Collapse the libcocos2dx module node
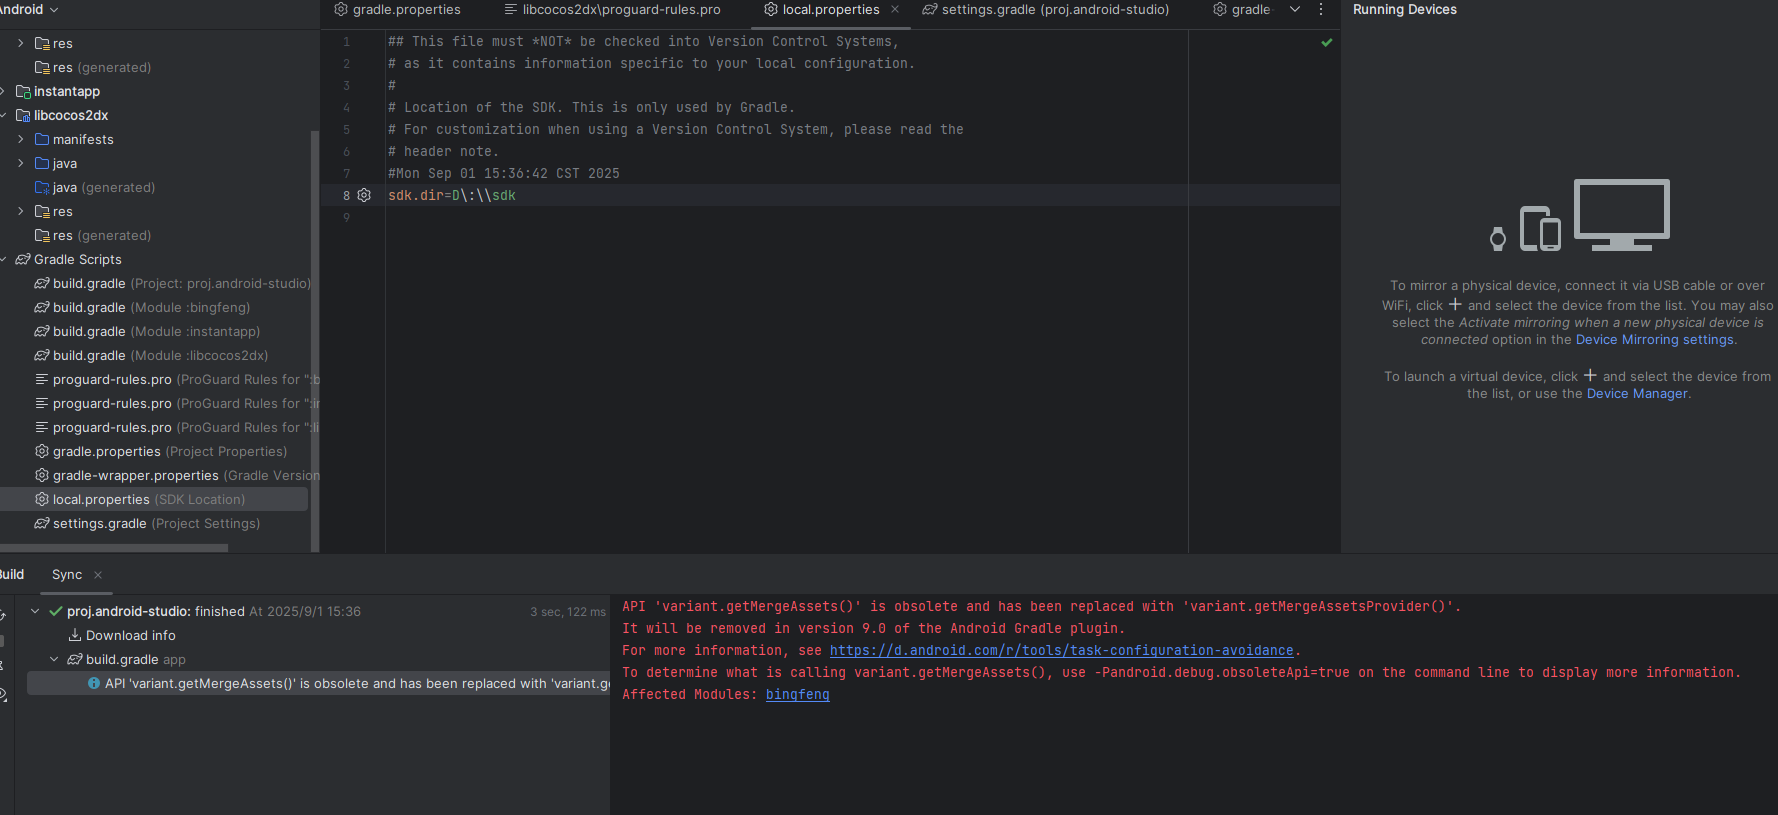The width and height of the screenshot is (1778, 815). coord(4,115)
